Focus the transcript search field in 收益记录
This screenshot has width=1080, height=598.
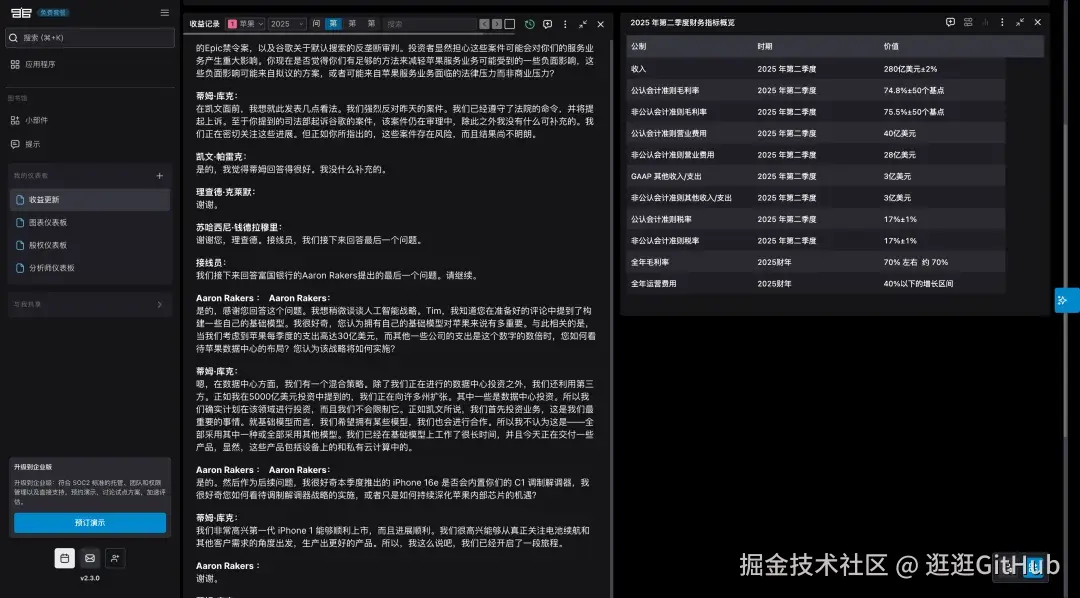pyautogui.click(x=430, y=24)
